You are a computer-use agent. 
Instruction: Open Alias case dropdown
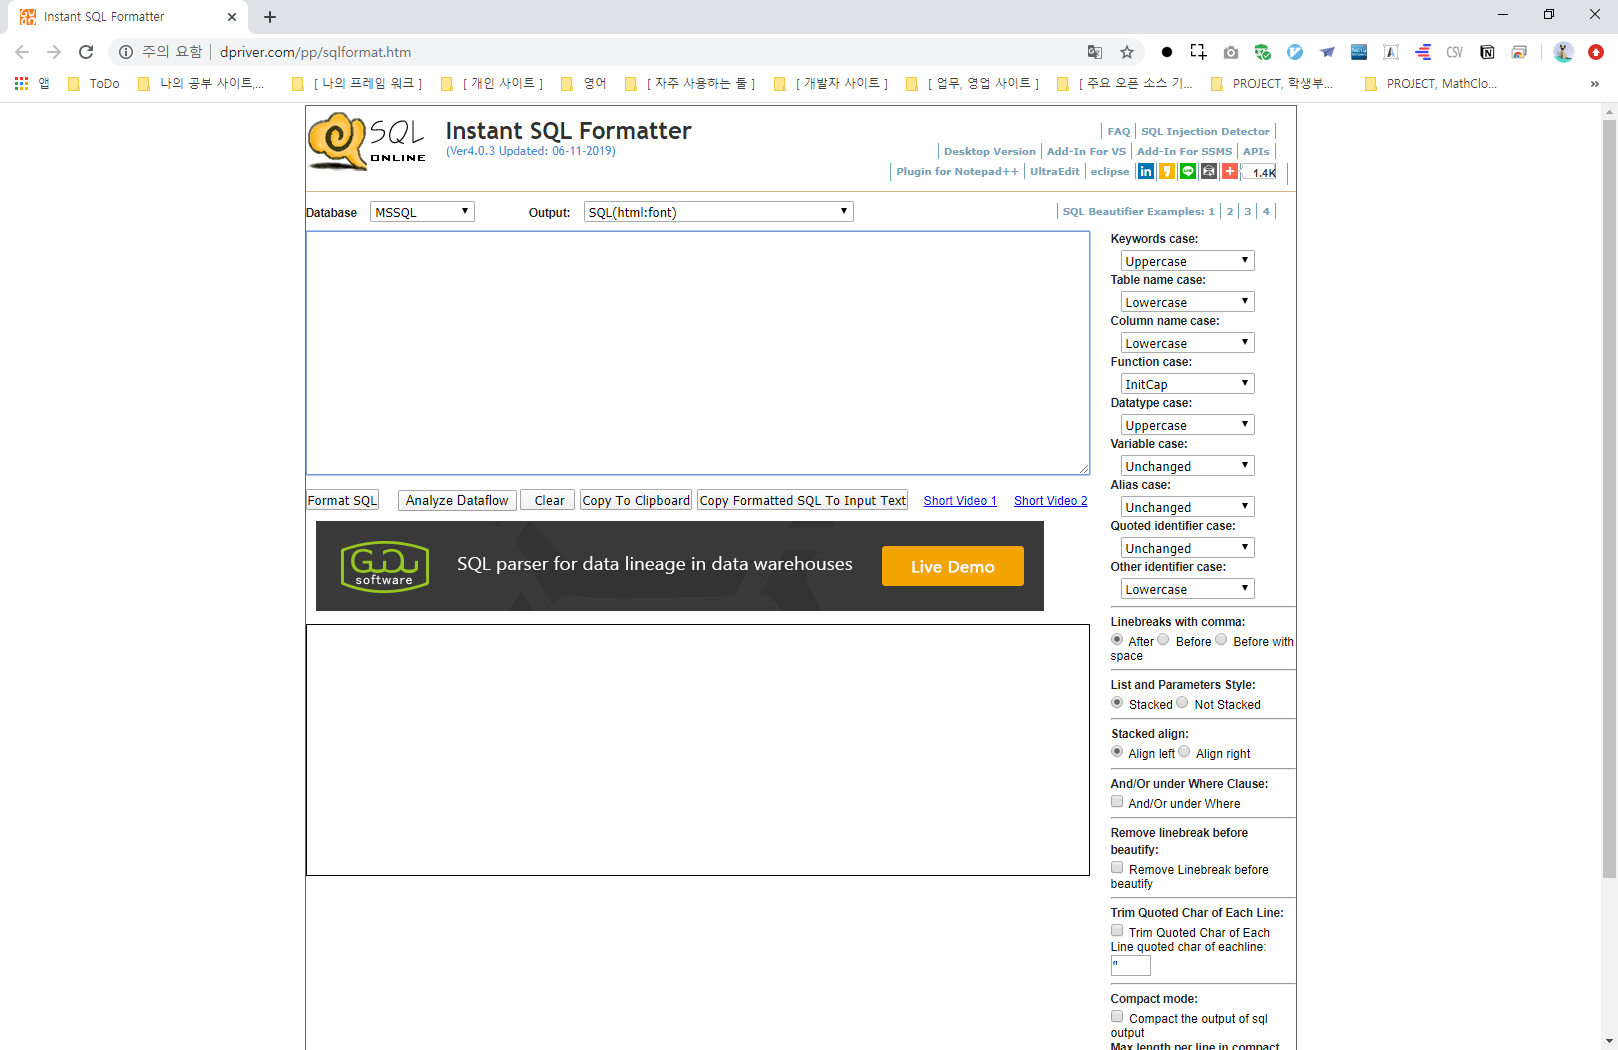point(1187,507)
